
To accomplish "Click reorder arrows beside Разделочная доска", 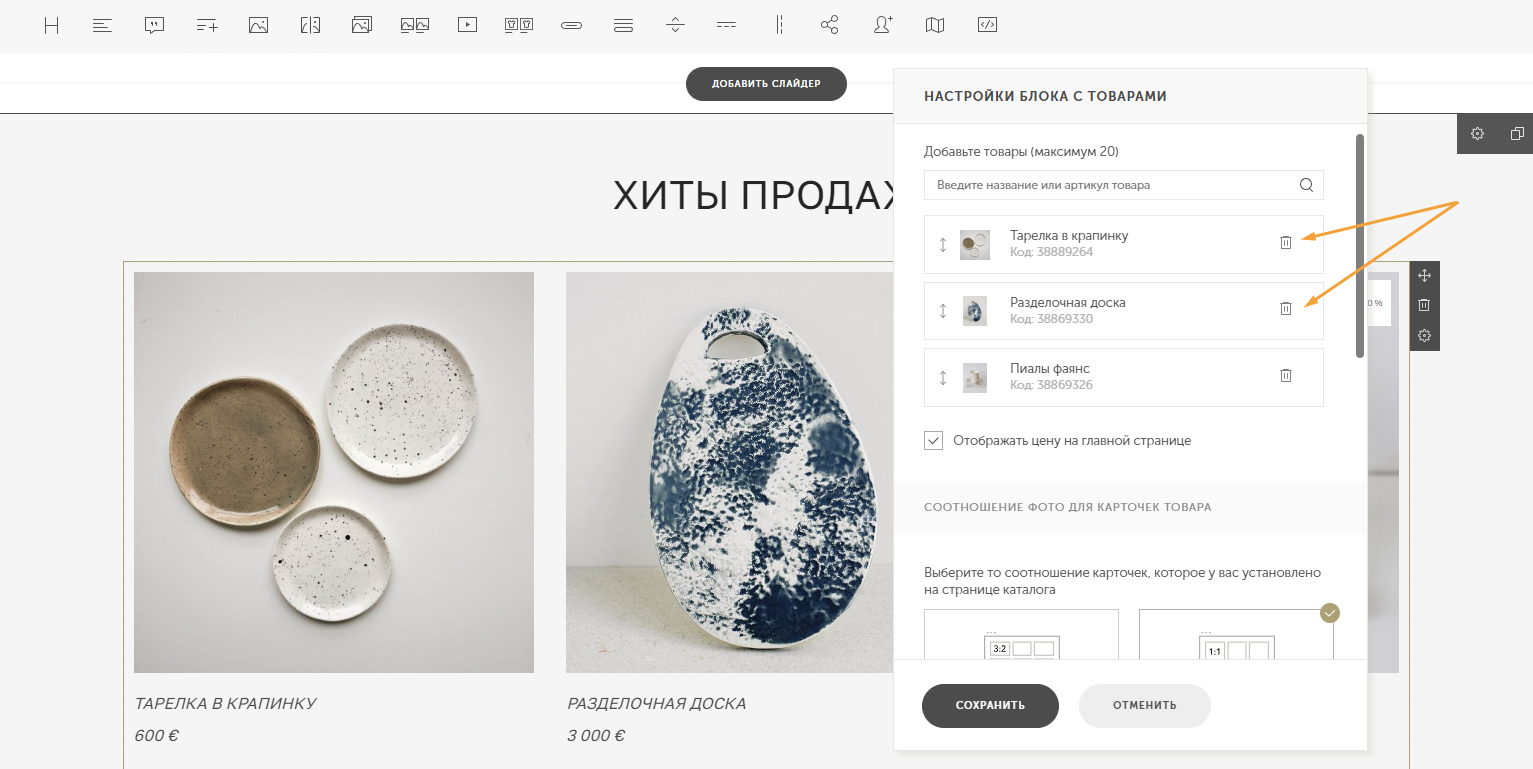I will point(942,311).
